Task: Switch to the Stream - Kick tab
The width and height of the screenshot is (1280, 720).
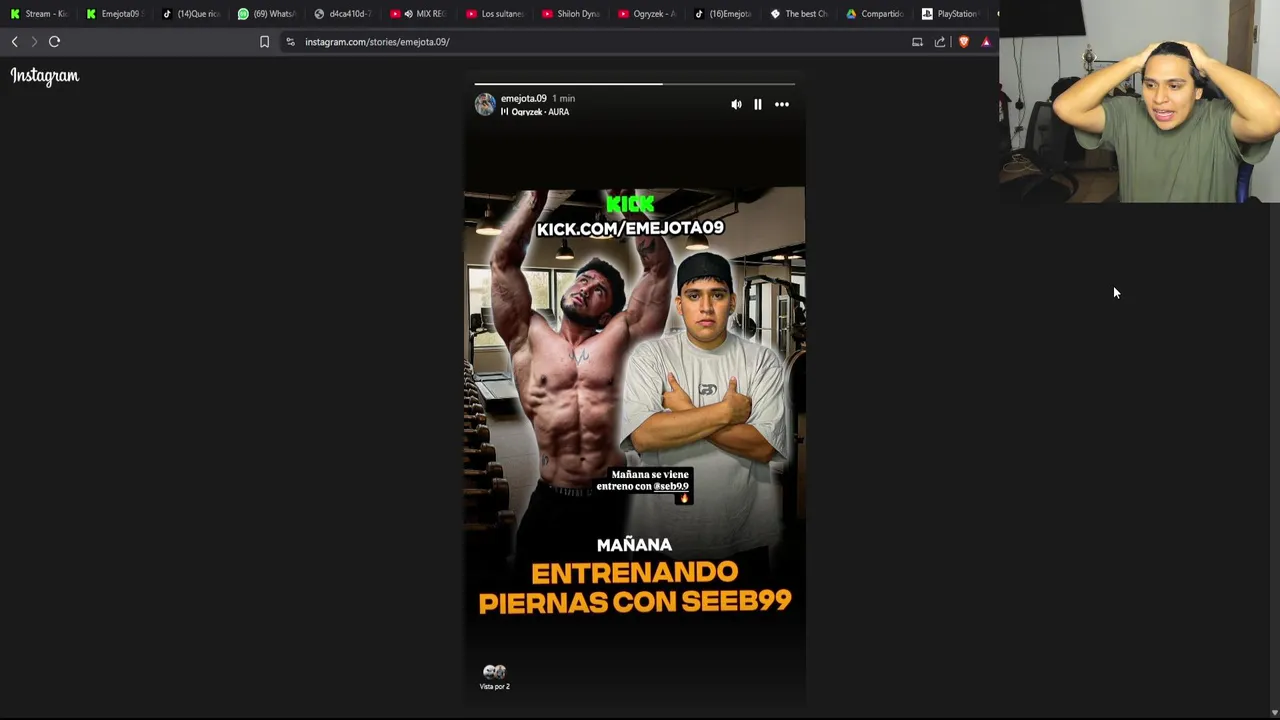Action: click(38, 14)
